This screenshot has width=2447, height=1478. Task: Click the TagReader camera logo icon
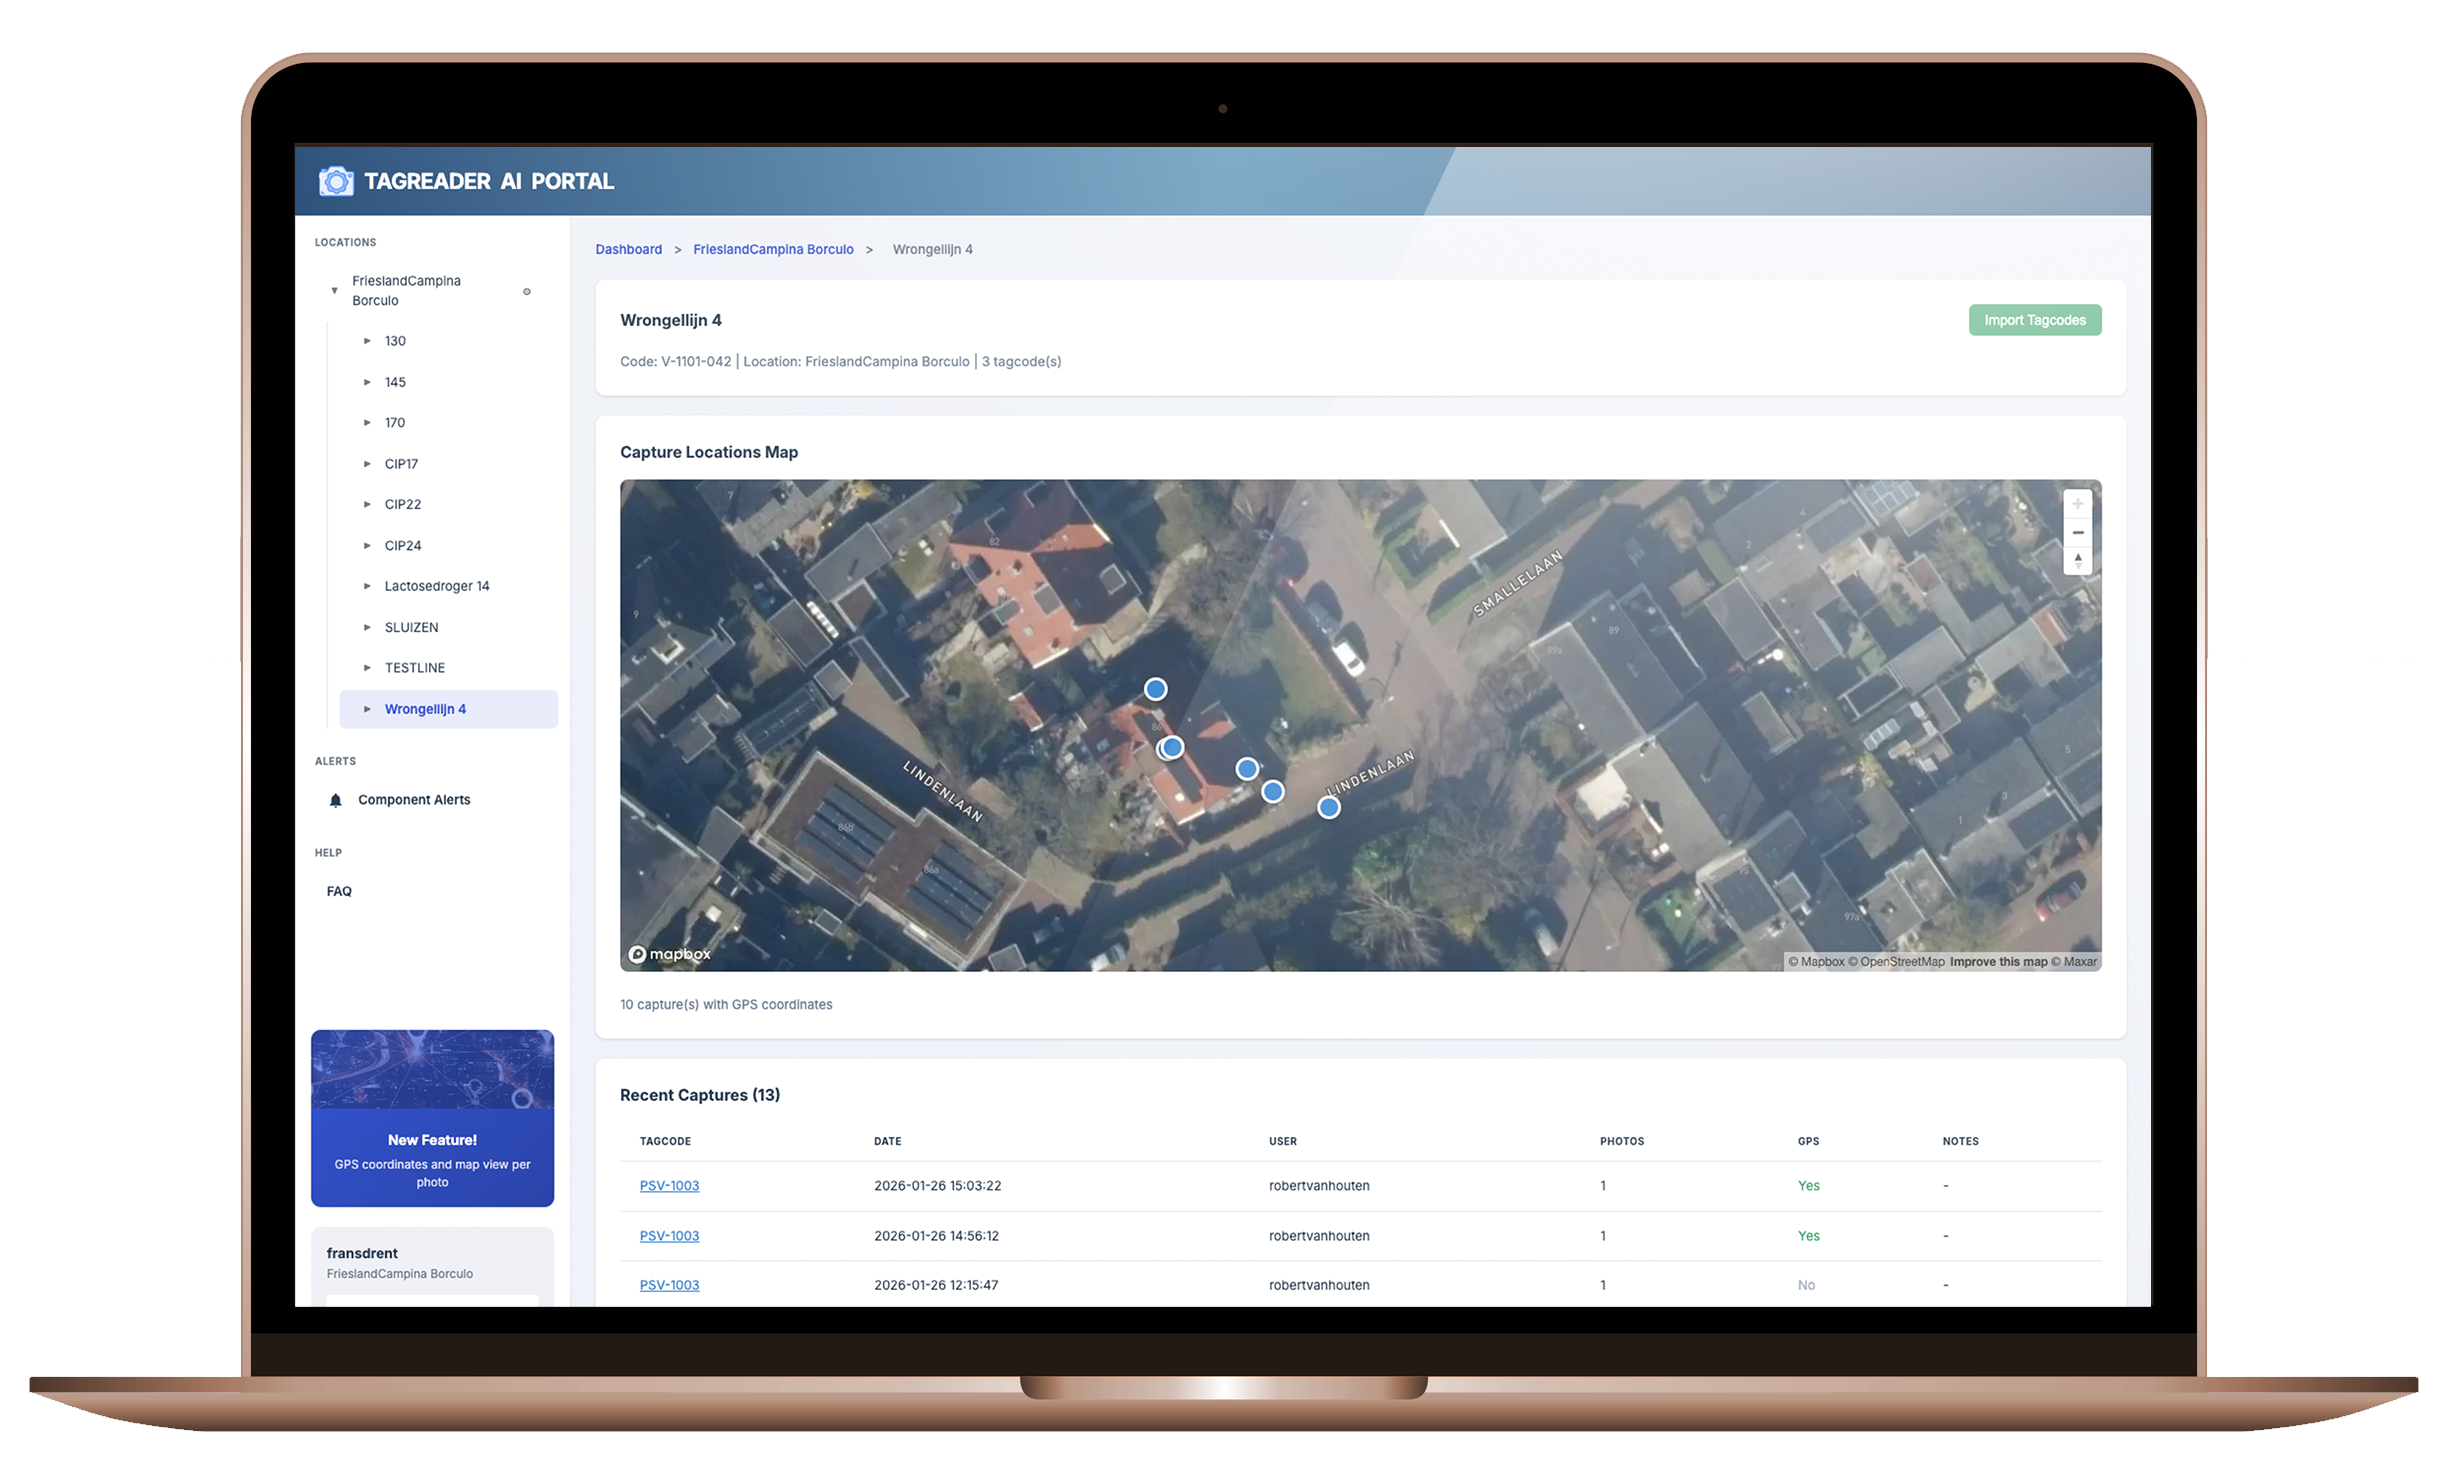[336, 181]
